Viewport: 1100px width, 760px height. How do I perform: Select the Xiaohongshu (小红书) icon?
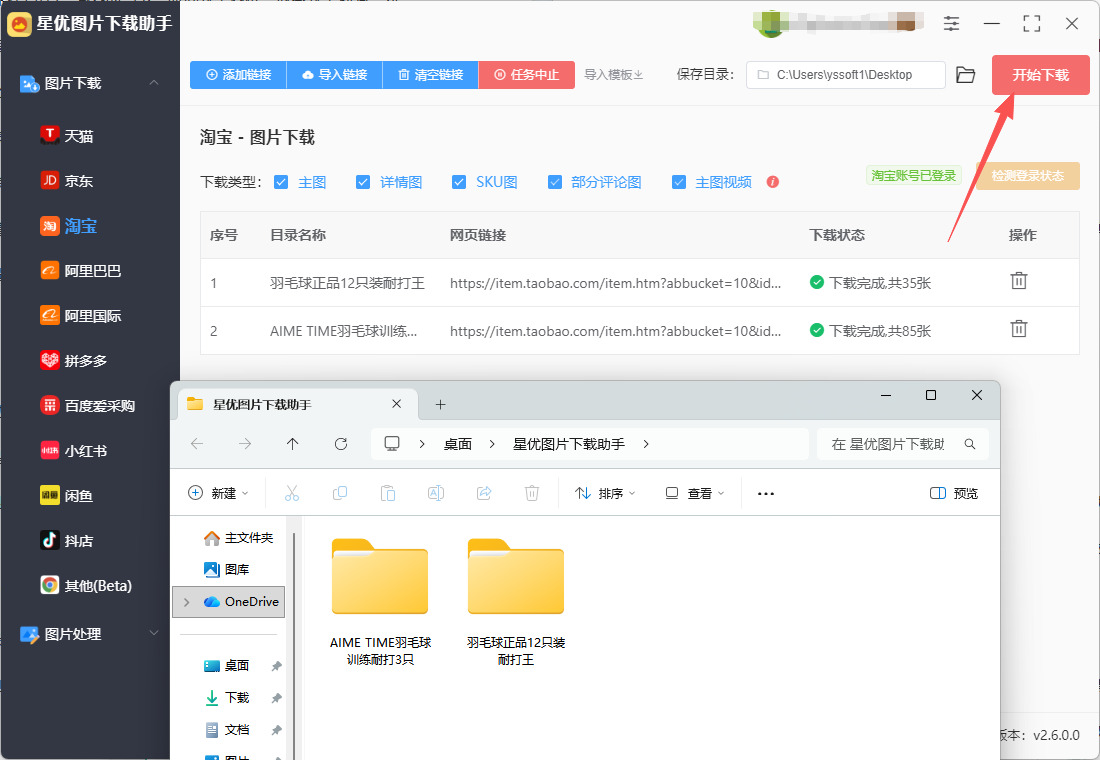[50, 450]
